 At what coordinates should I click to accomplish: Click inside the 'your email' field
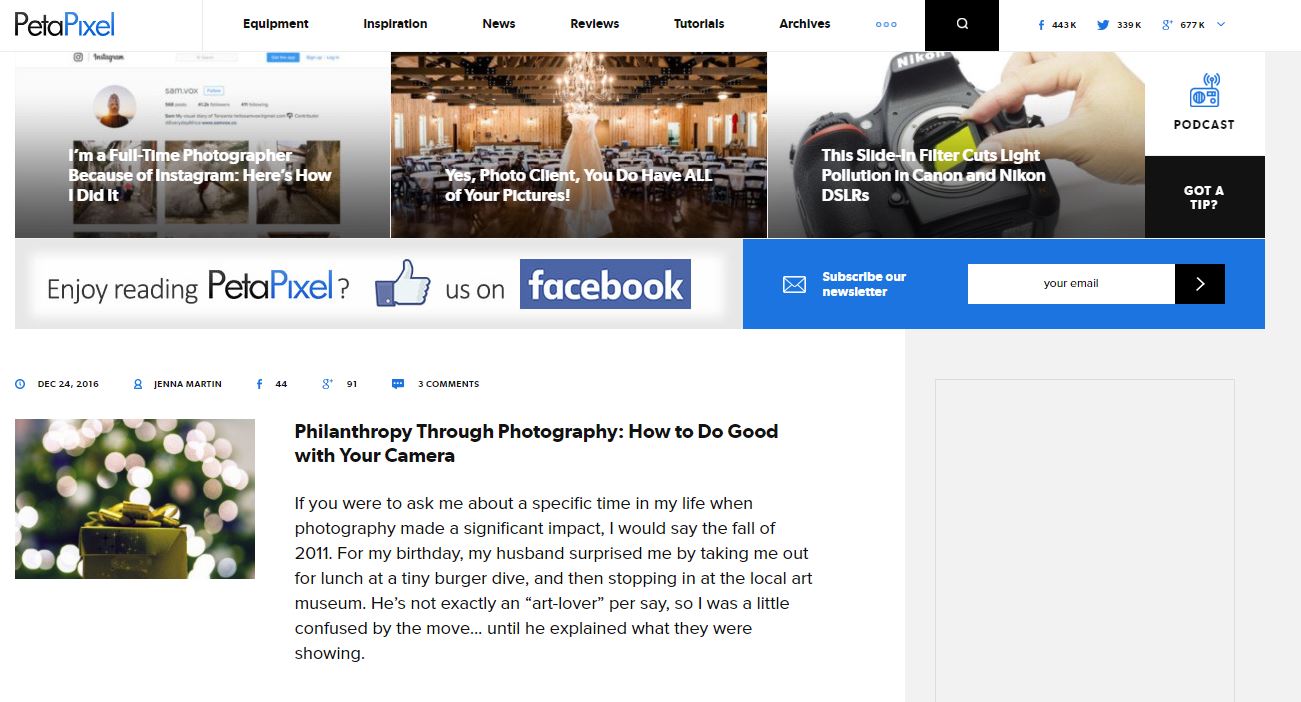1070,283
